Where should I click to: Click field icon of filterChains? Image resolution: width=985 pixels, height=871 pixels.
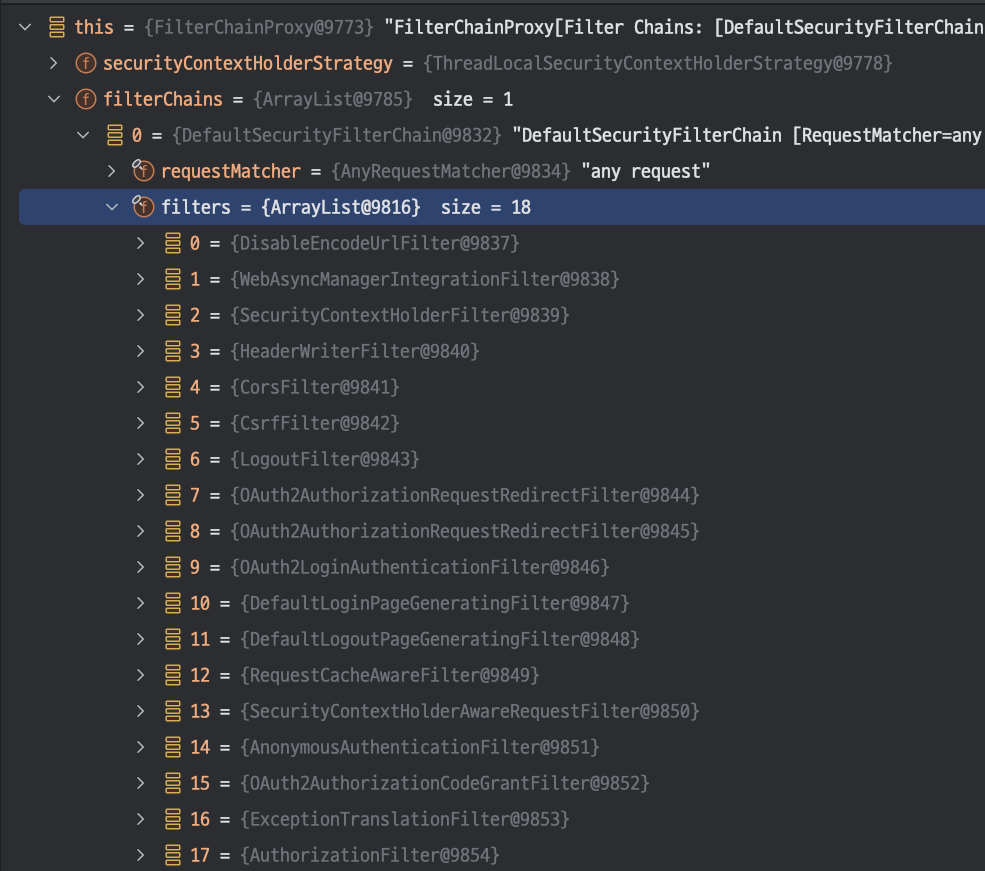click(85, 99)
